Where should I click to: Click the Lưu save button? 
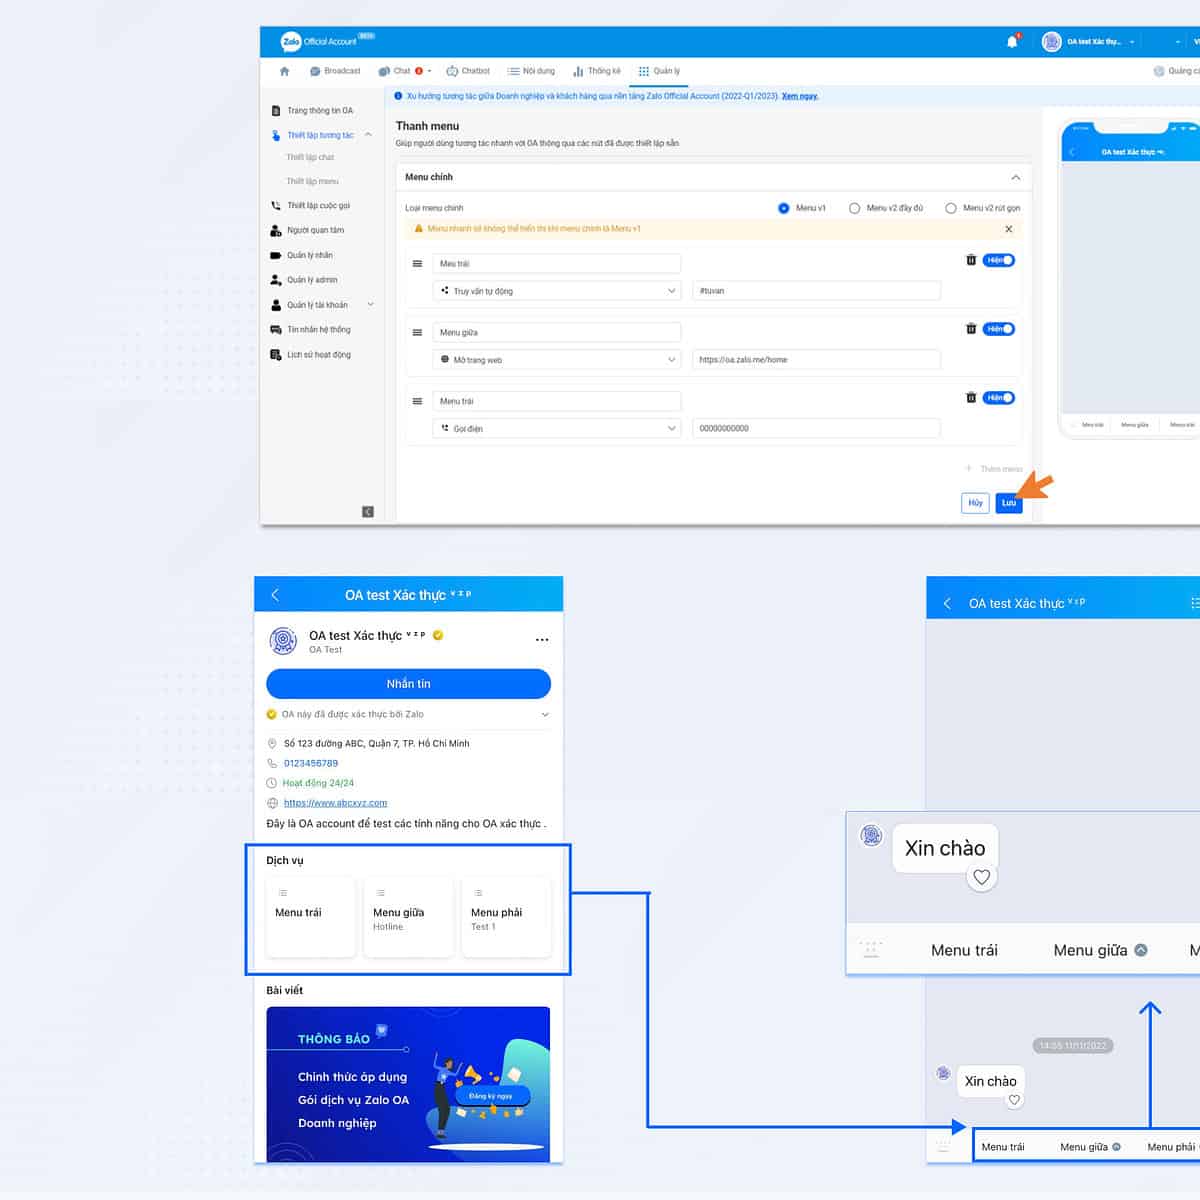(x=1008, y=503)
